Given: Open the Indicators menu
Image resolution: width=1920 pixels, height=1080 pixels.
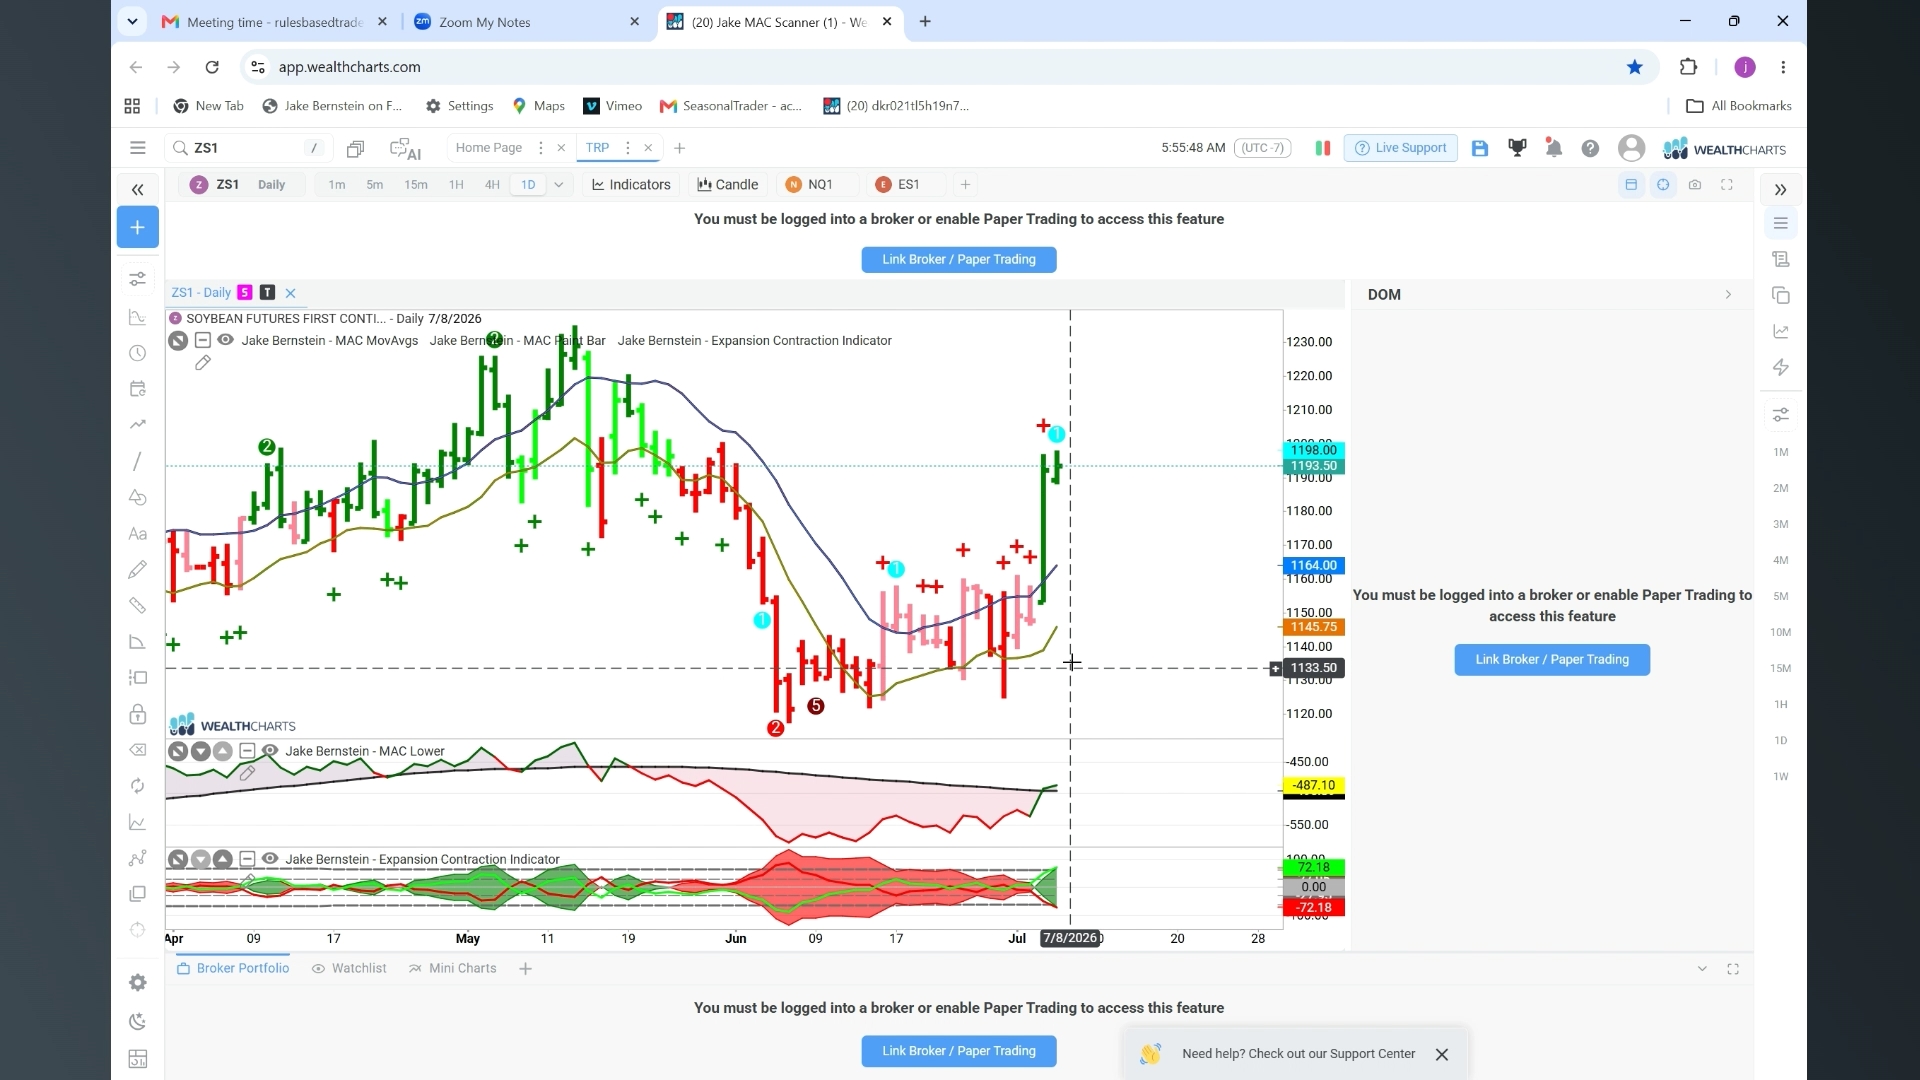Looking at the screenshot, I should [631, 185].
